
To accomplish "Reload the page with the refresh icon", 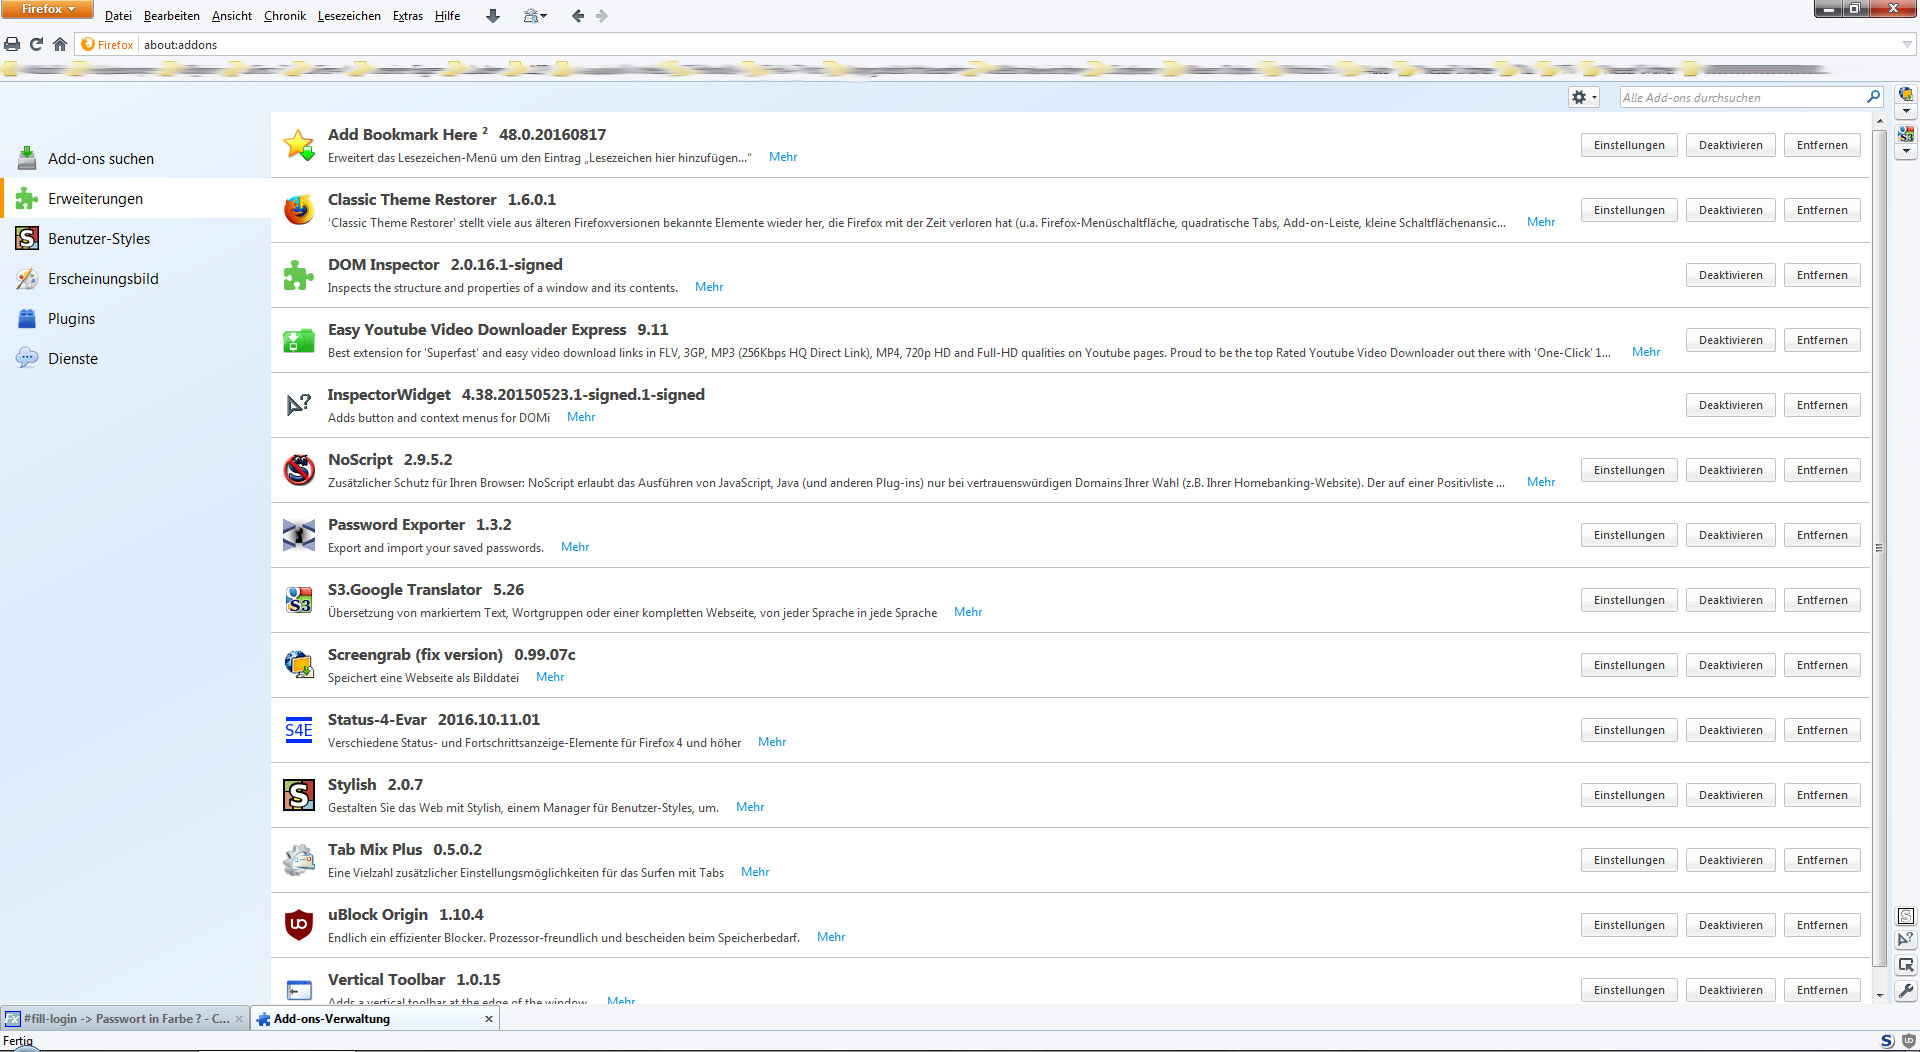I will click(36, 44).
